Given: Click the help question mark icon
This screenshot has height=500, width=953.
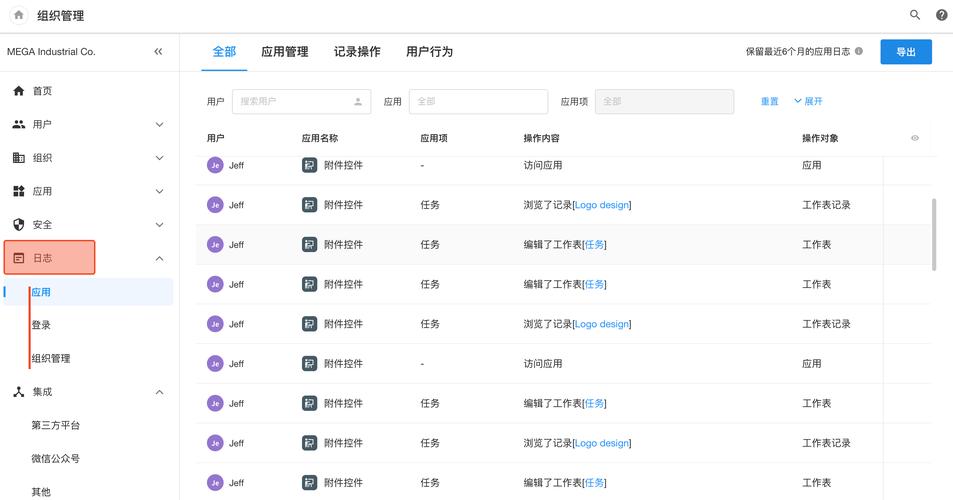Looking at the screenshot, I should pyautogui.click(x=942, y=15).
